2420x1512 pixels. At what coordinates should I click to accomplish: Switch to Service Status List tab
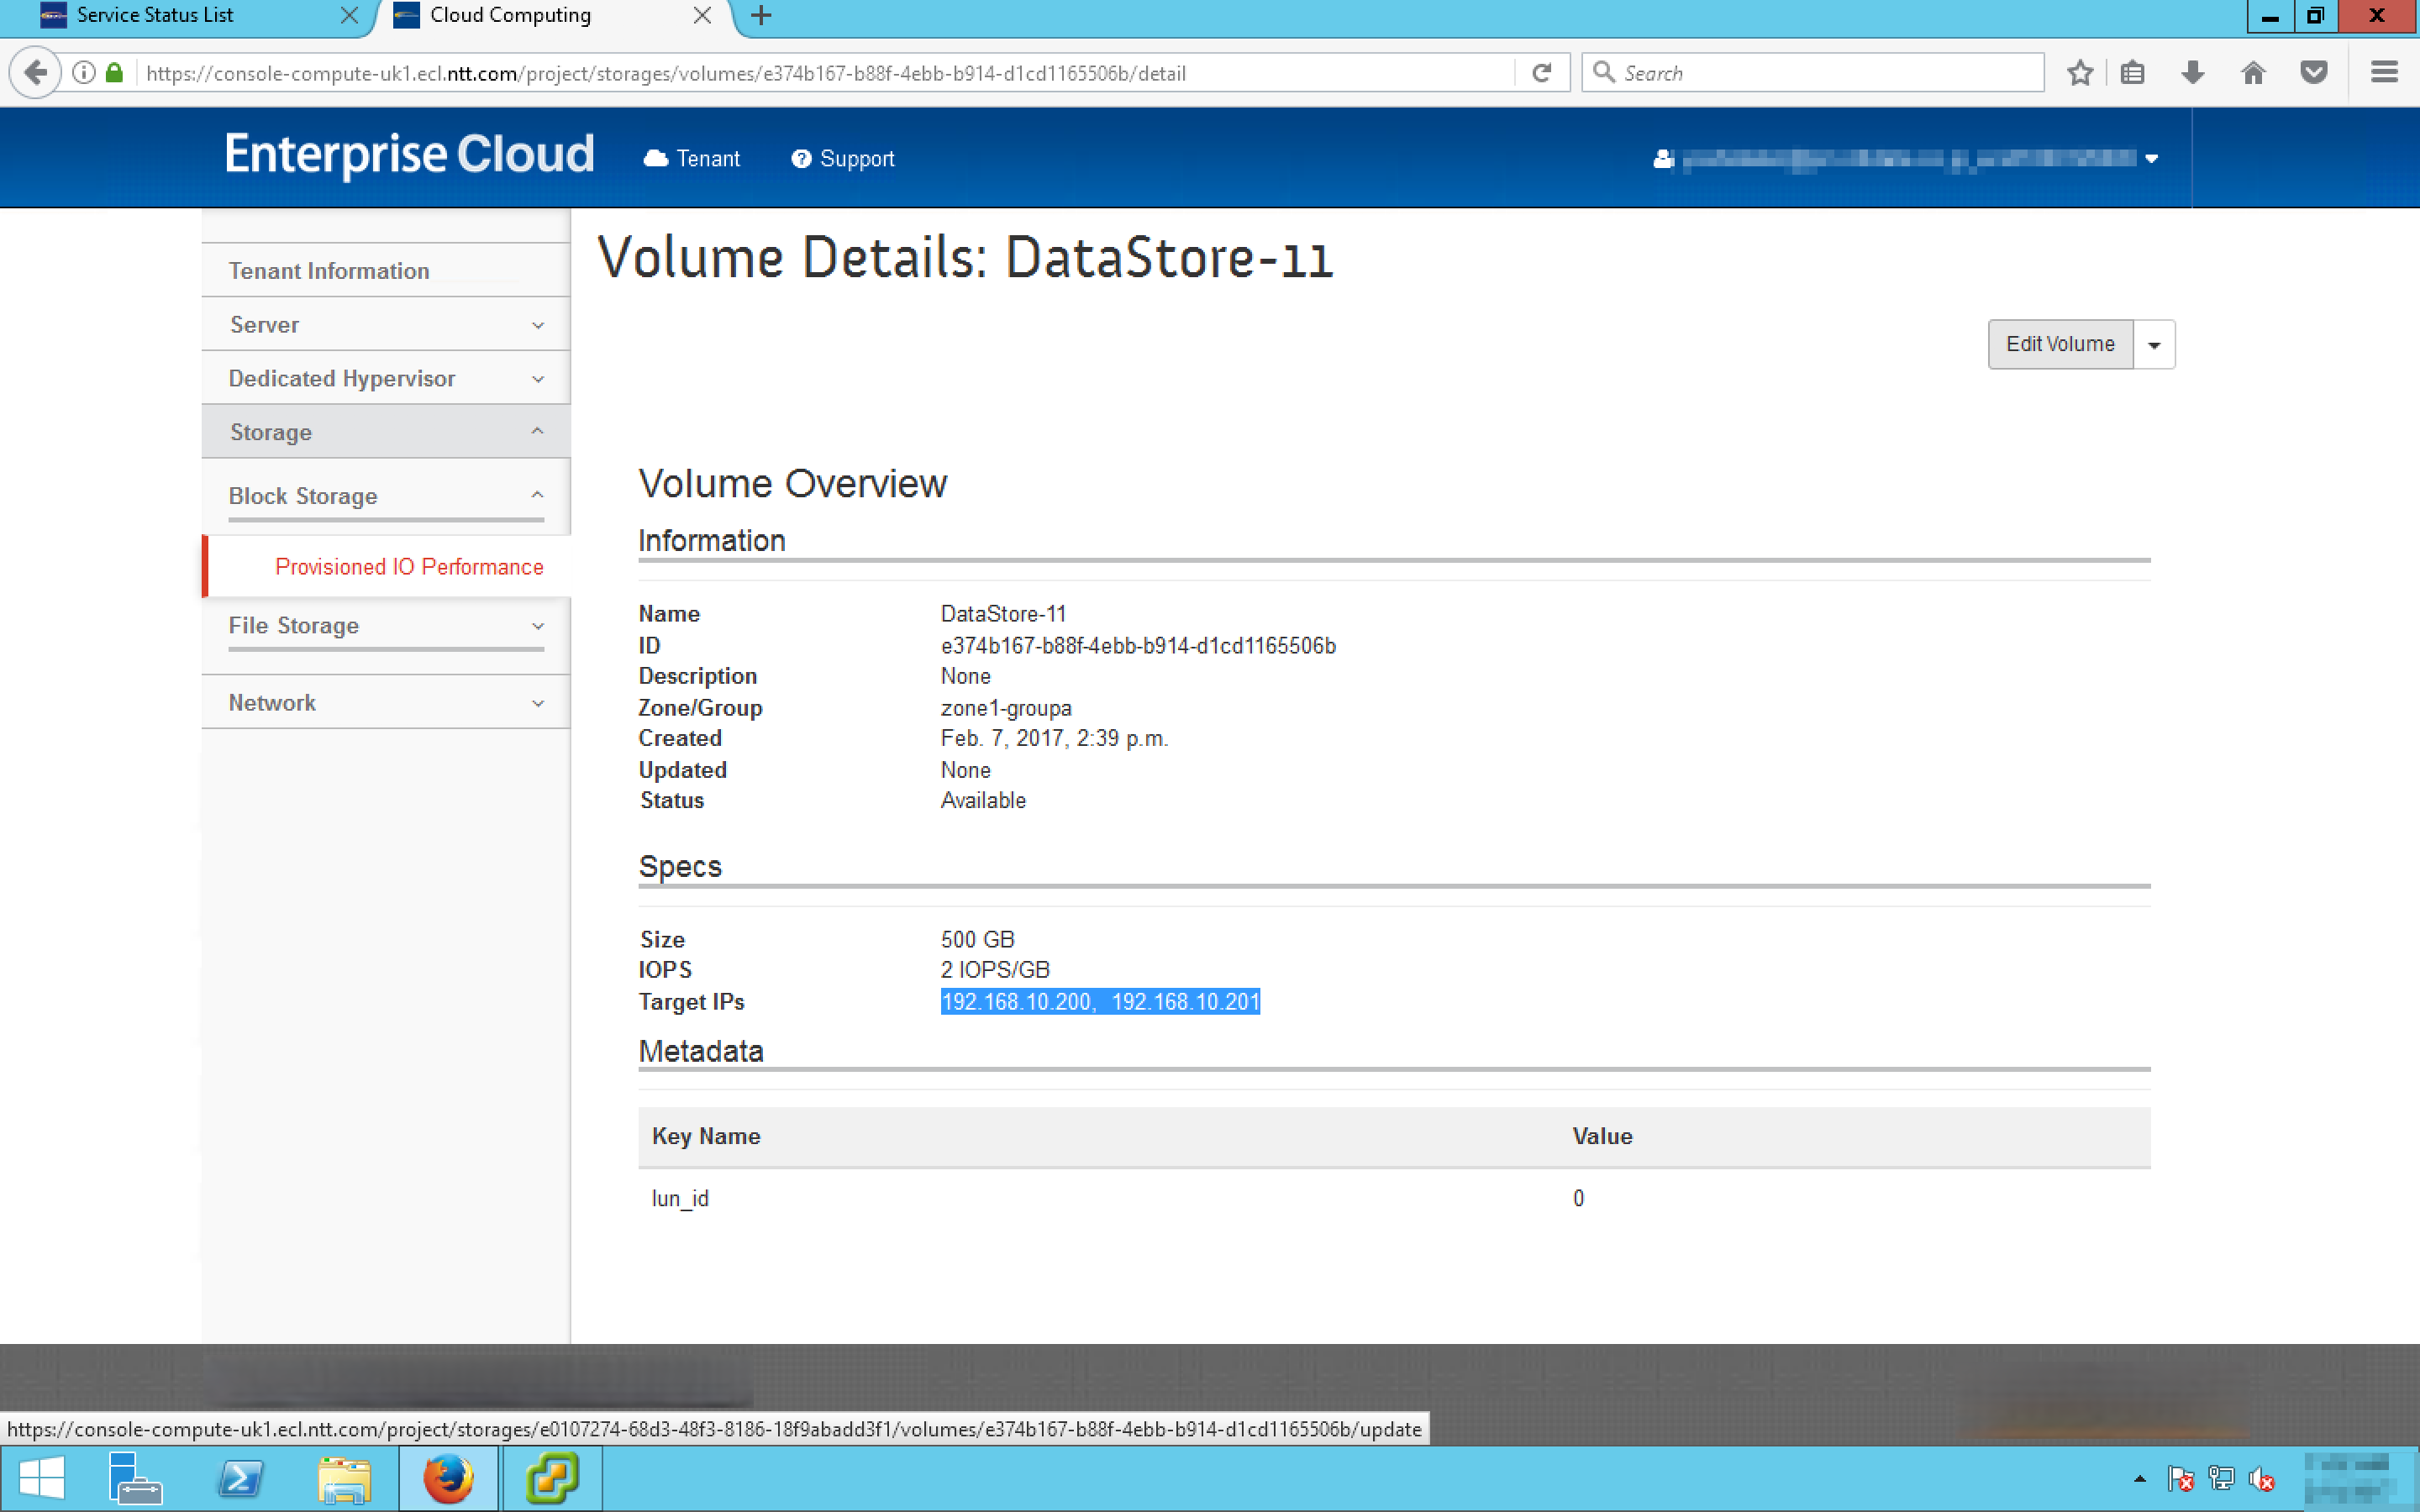[x=155, y=15]
